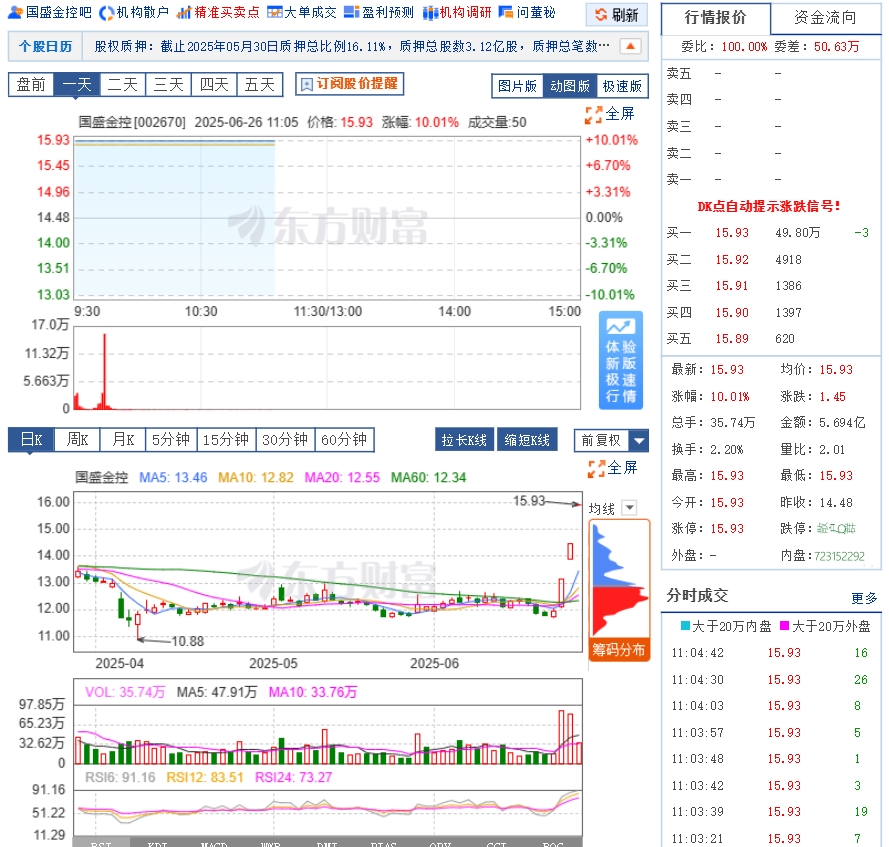The width and height of the screenshot is (889, 847).
Task: Click 金额 5.694亿 value
Action: (x=842, y=423)
